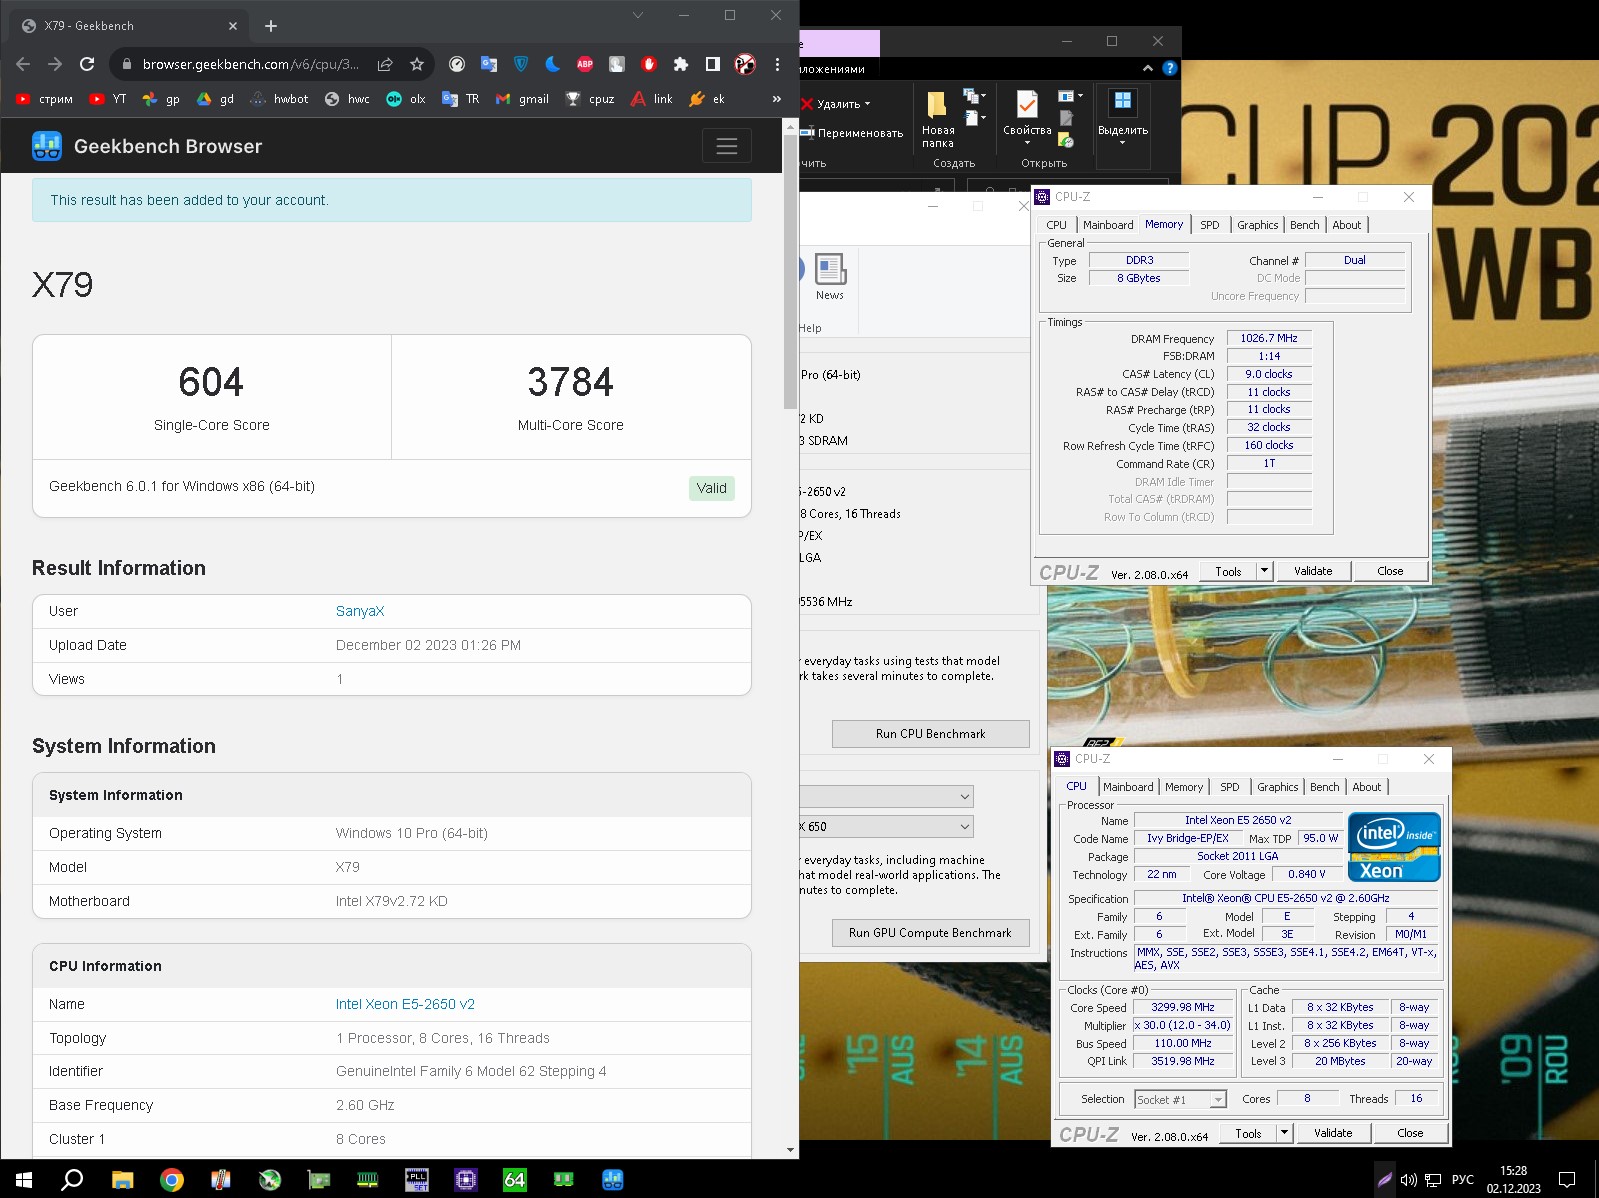Viewport: 1599px width, 1198px height.
Task: Click Close button in upper CPU-Z window
Action: pyautogui.click(x=1390, y=571)
